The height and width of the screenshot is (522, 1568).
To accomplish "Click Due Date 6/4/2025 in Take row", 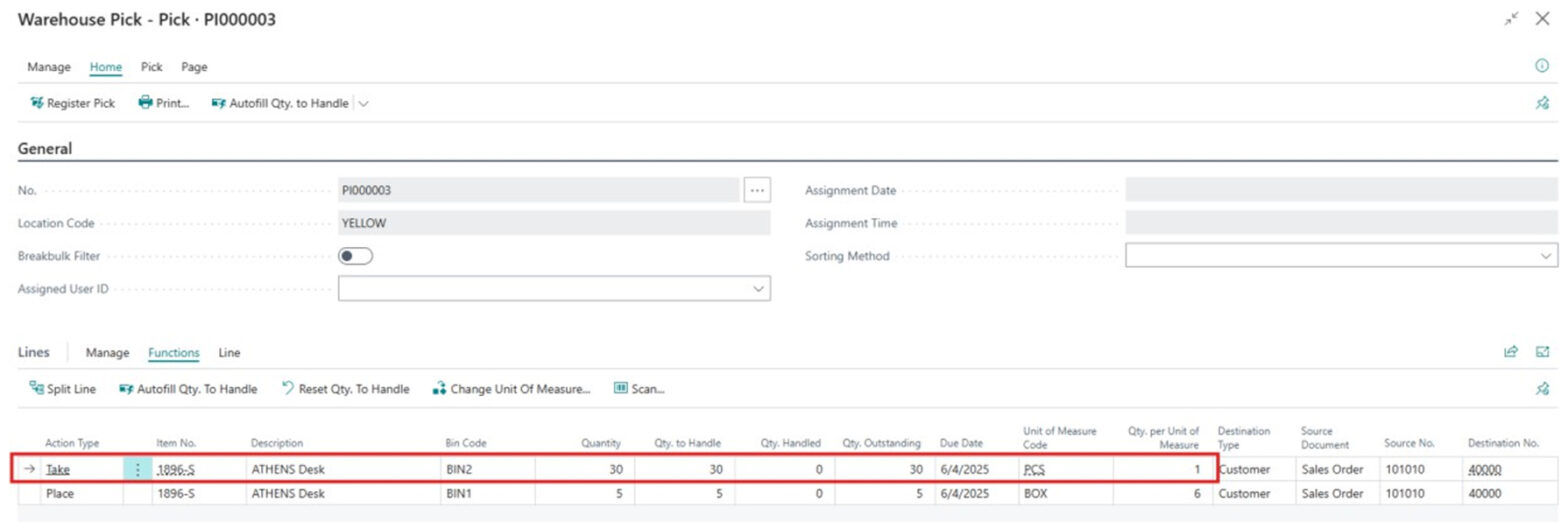I will pos(965,469).
